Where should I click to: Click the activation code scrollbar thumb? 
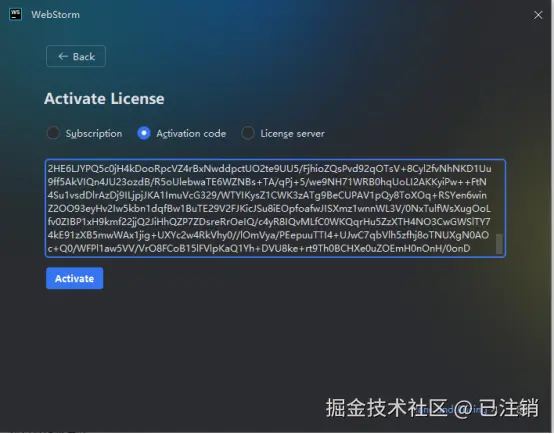point(499,244)
